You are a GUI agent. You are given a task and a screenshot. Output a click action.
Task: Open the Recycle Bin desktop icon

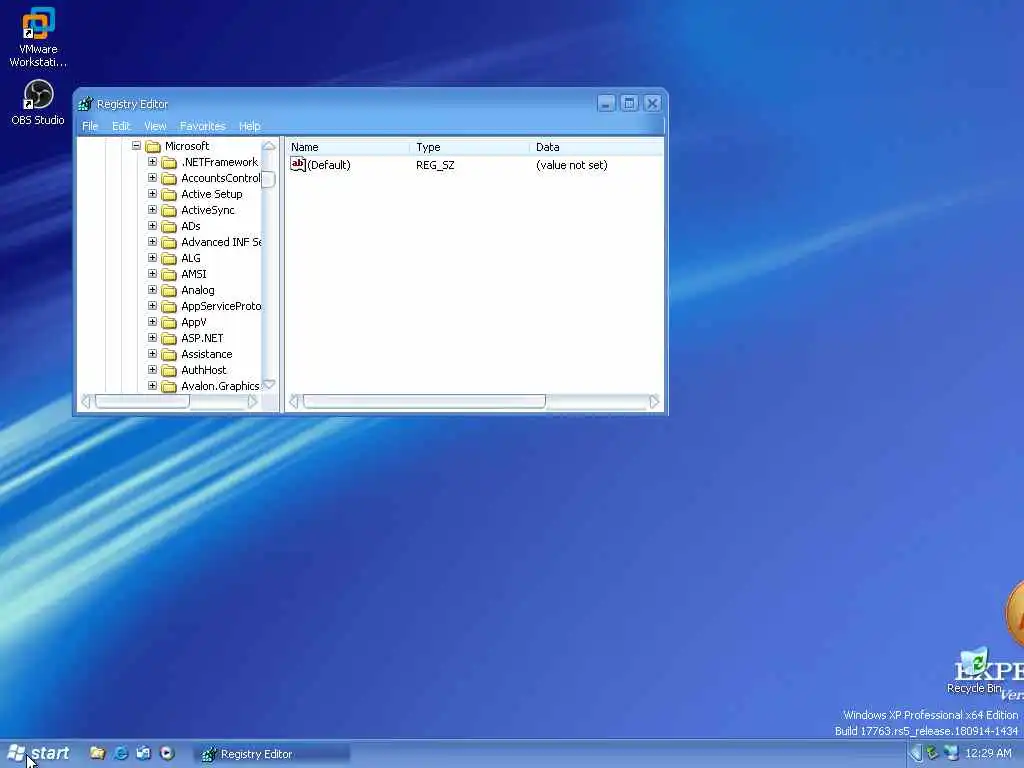pyautogui.click(x=974, y=671)
